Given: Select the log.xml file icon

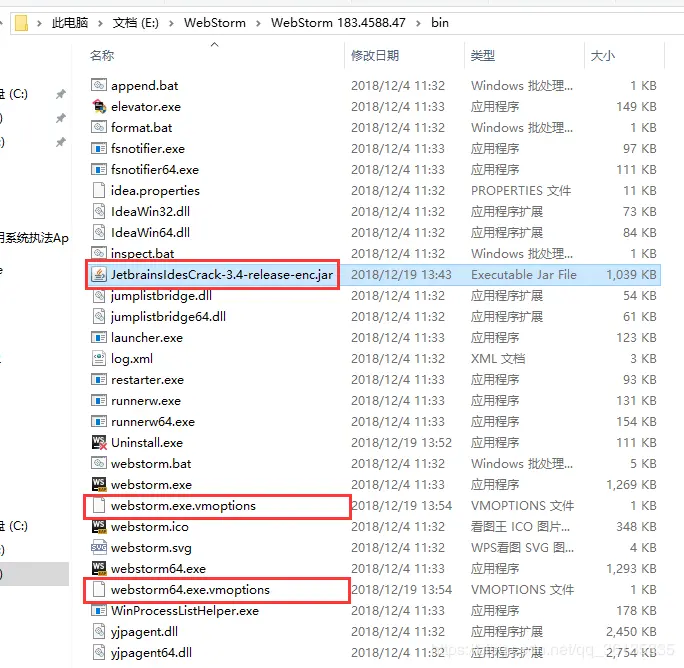Looking at the screenshot, I should [x=99, y=358].
